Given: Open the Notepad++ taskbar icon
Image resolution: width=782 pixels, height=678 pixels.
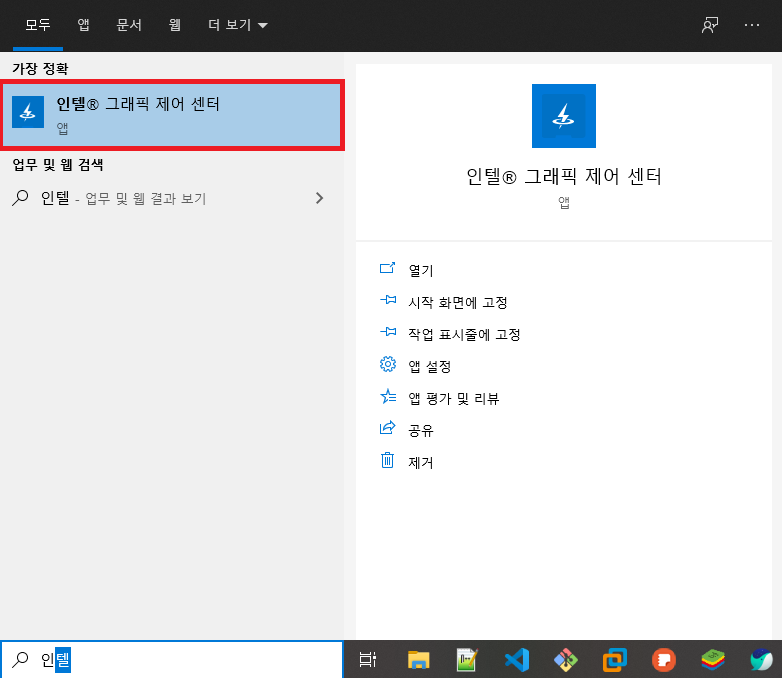Looking at the screenshot, I should pos(467,660).
